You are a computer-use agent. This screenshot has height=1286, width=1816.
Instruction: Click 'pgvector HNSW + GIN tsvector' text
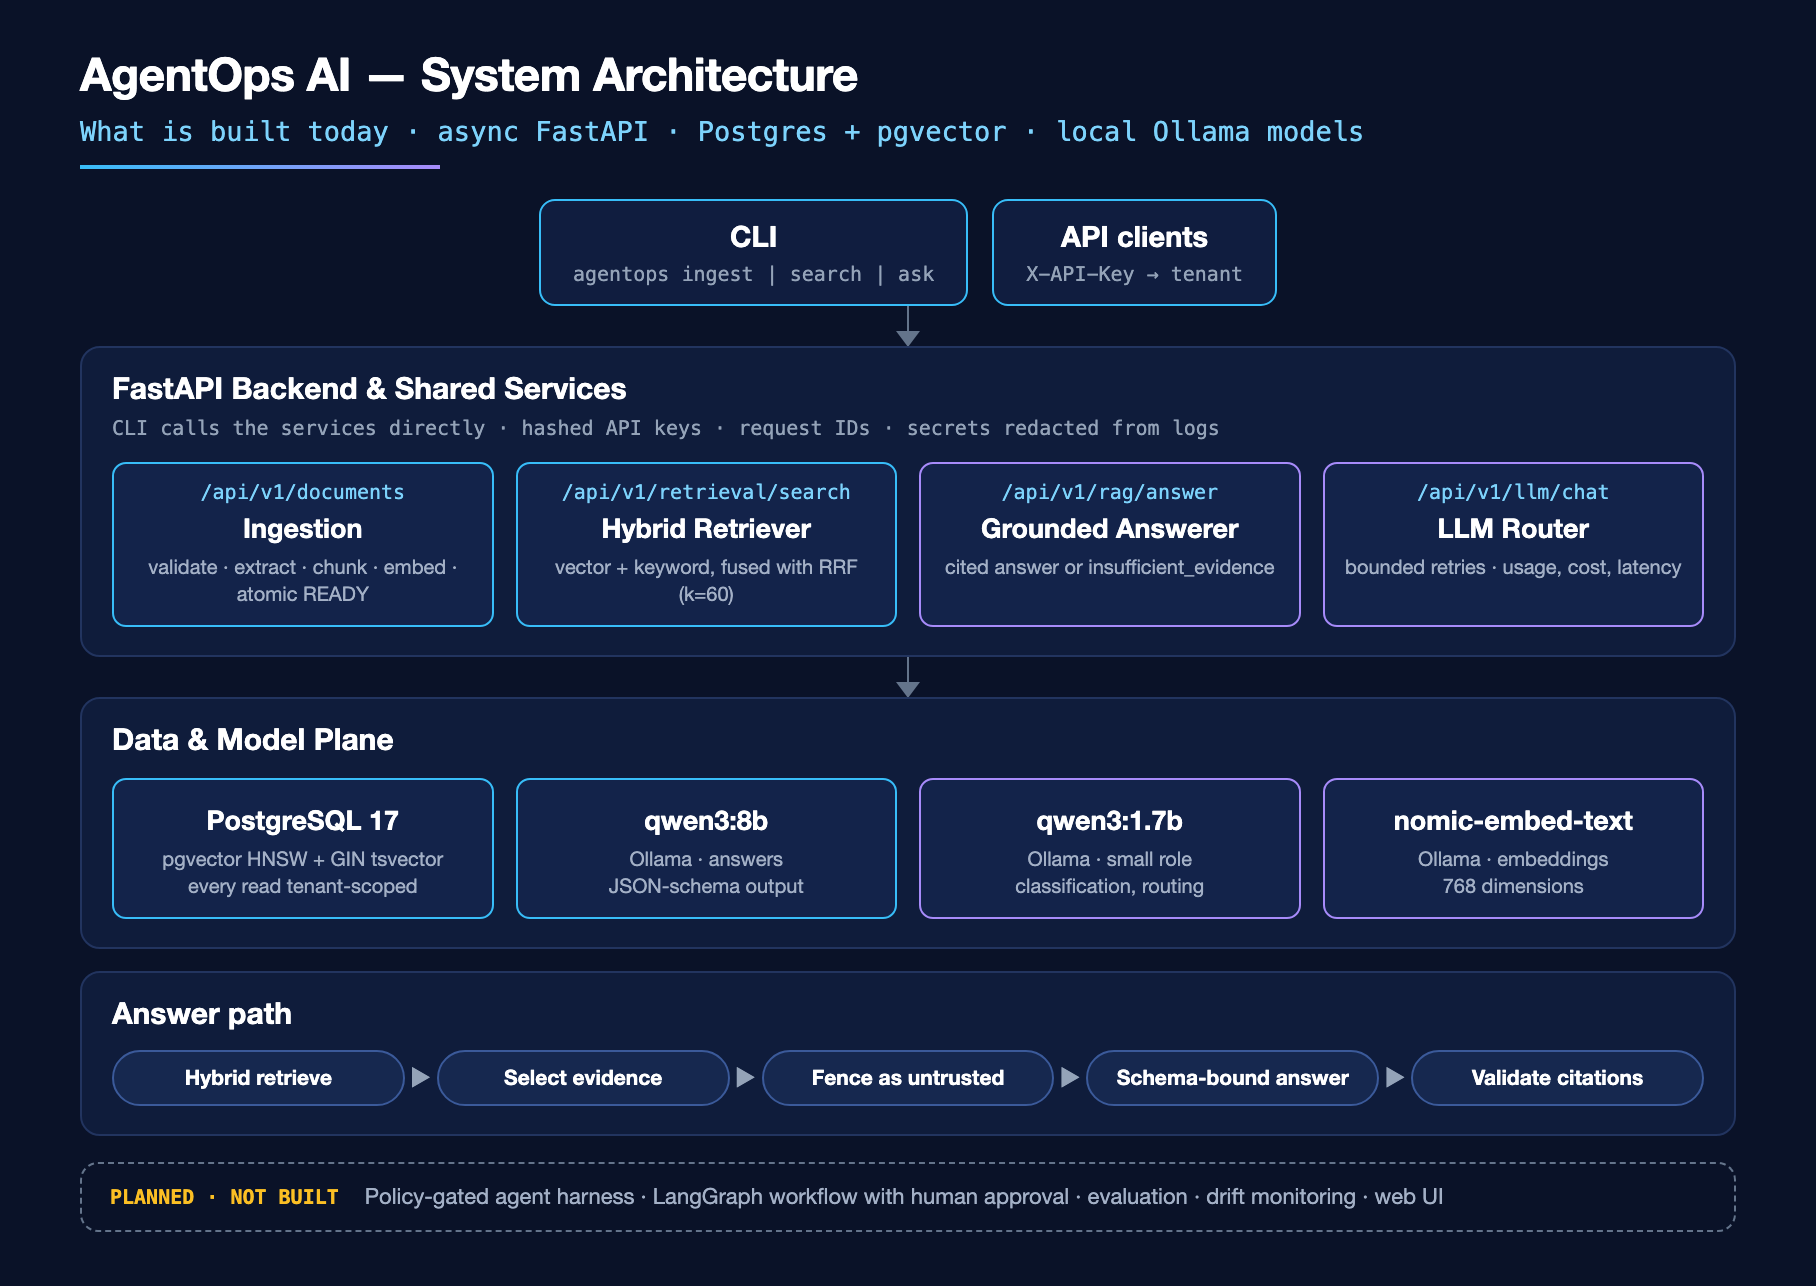click(303, 859)
